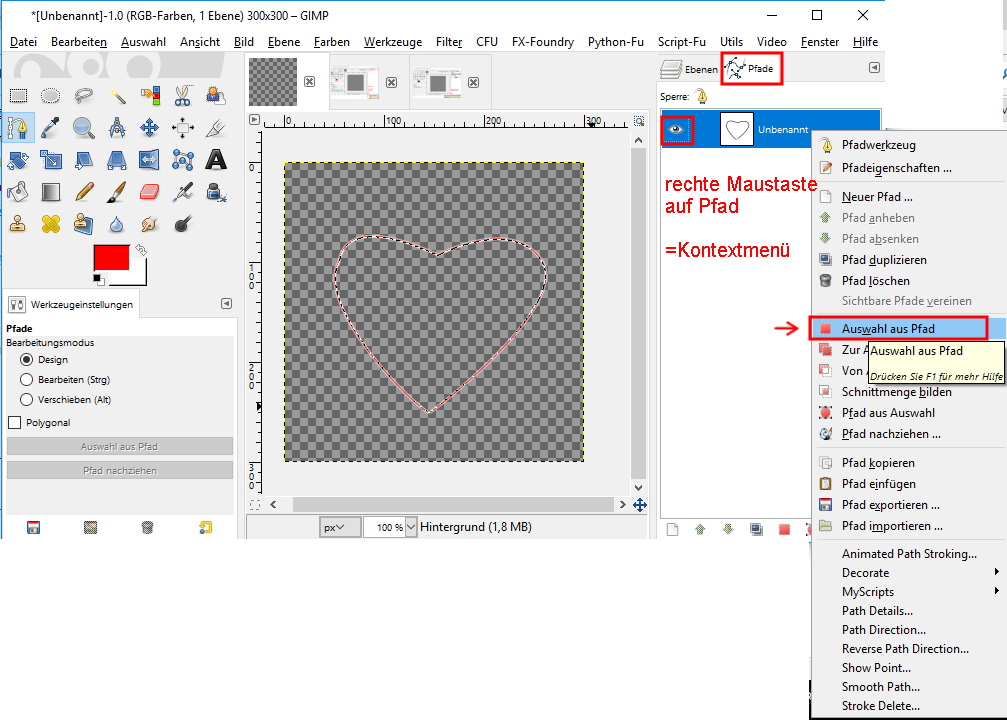Image resolution: width=1007 pixels, height=720 pixels.
Task: Enable the Polygonal checkbox
Action: [x=14, y=423]
